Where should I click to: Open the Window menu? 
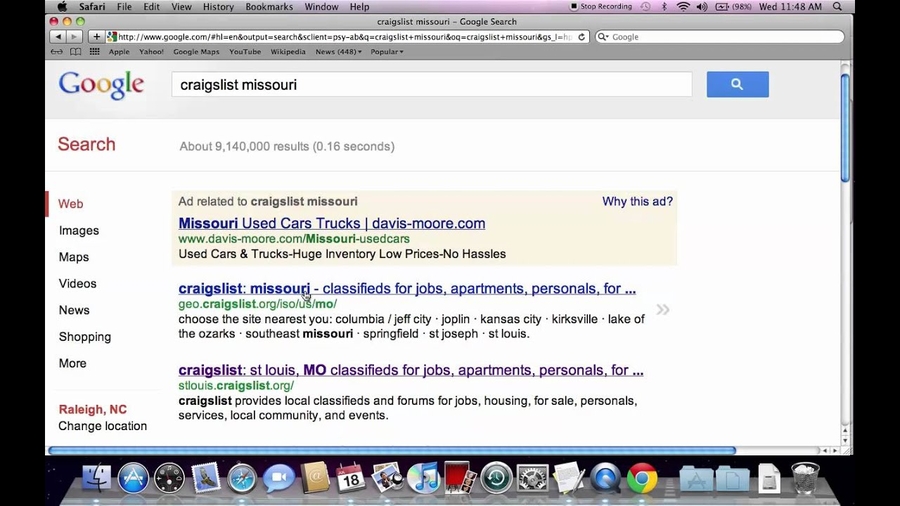[x=321, y=7]
